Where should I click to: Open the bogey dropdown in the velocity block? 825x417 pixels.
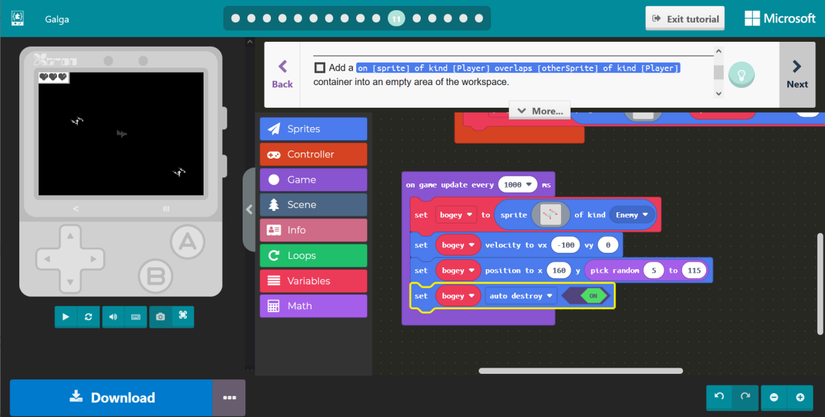pos(458,245)
